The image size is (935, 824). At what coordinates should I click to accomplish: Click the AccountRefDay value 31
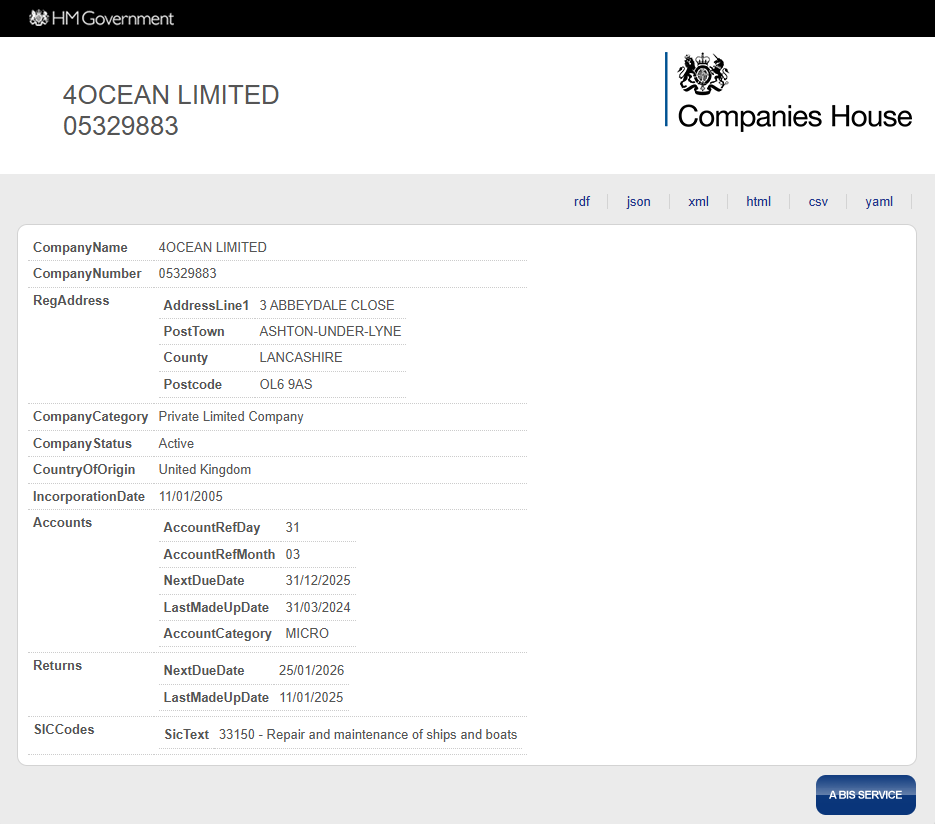(x=292, y=528)
